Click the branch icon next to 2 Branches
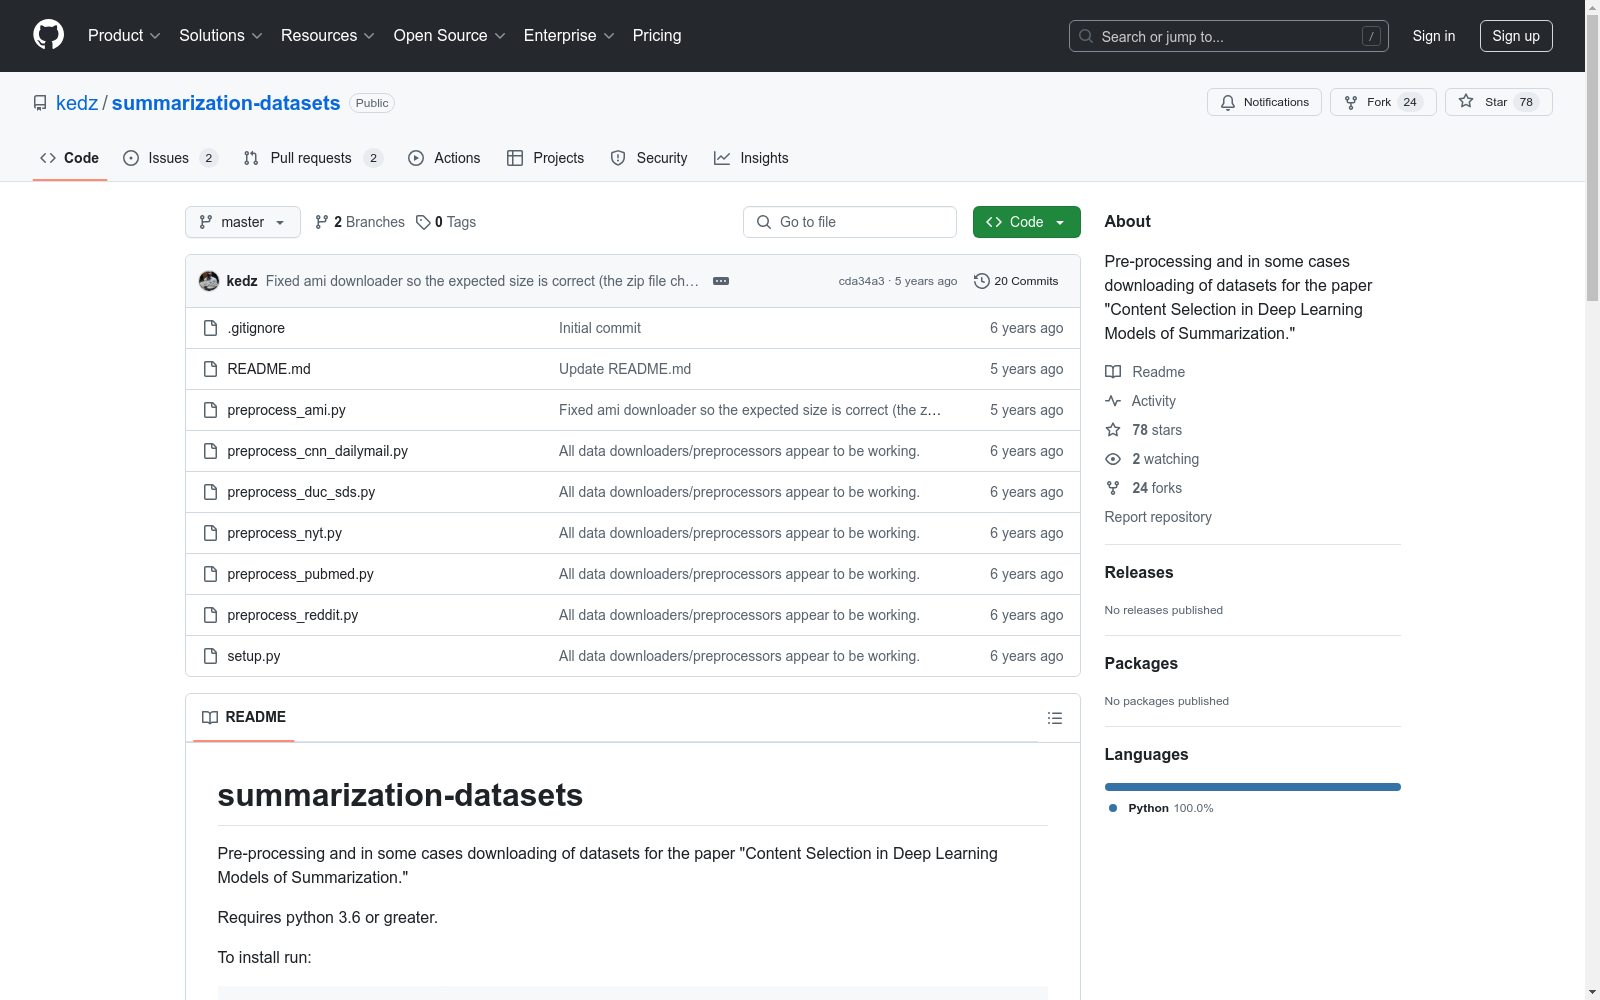The height and width of the screenshot is (1000, 1600). [x=322, y=222]
